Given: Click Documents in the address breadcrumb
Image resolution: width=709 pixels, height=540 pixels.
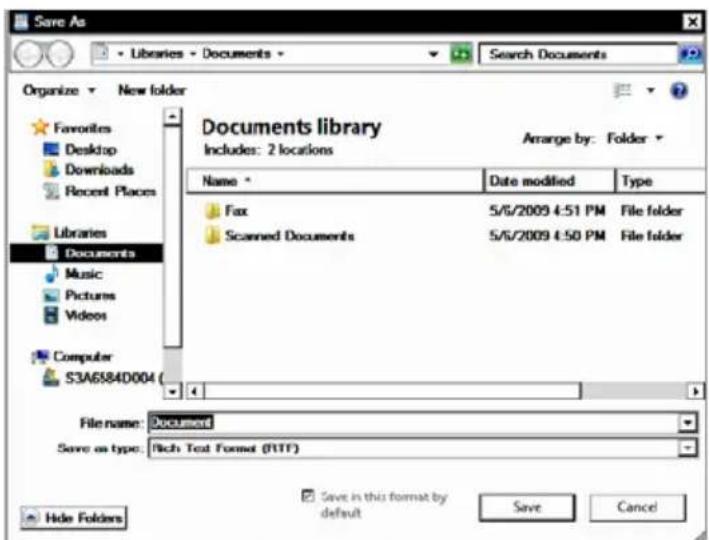Looking at the screenshot, I should click(236, 54).
